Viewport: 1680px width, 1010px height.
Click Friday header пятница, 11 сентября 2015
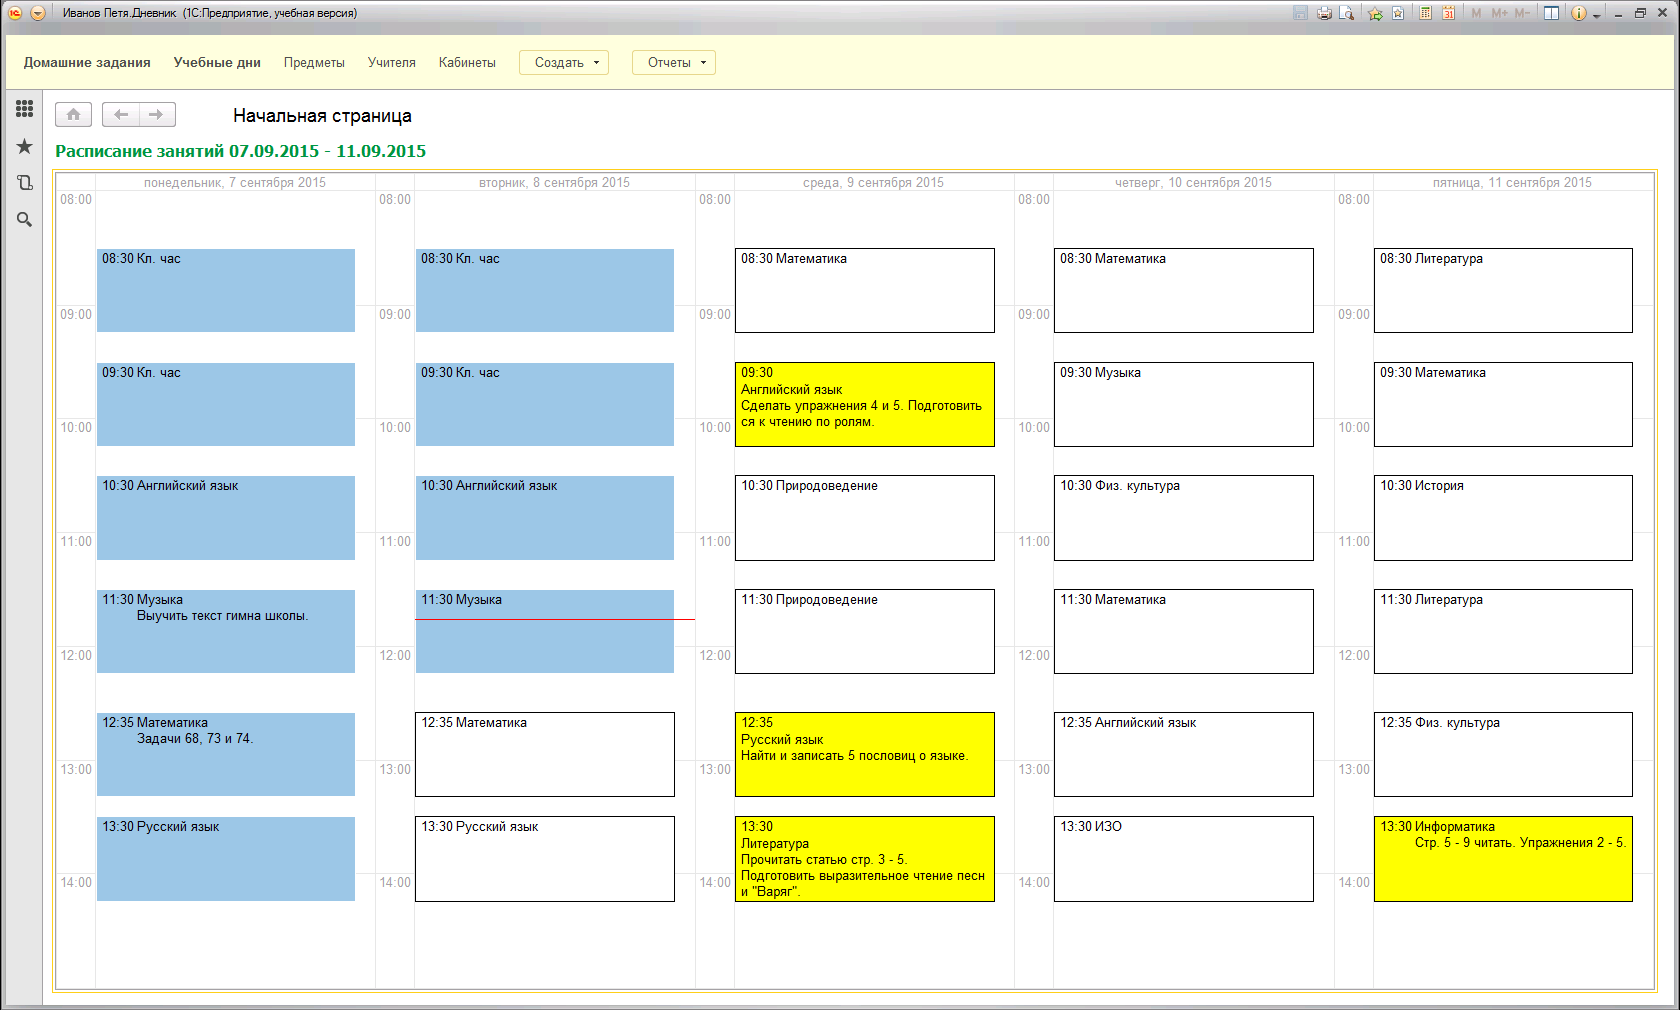pyautogui.click(x=1512, y=182)
